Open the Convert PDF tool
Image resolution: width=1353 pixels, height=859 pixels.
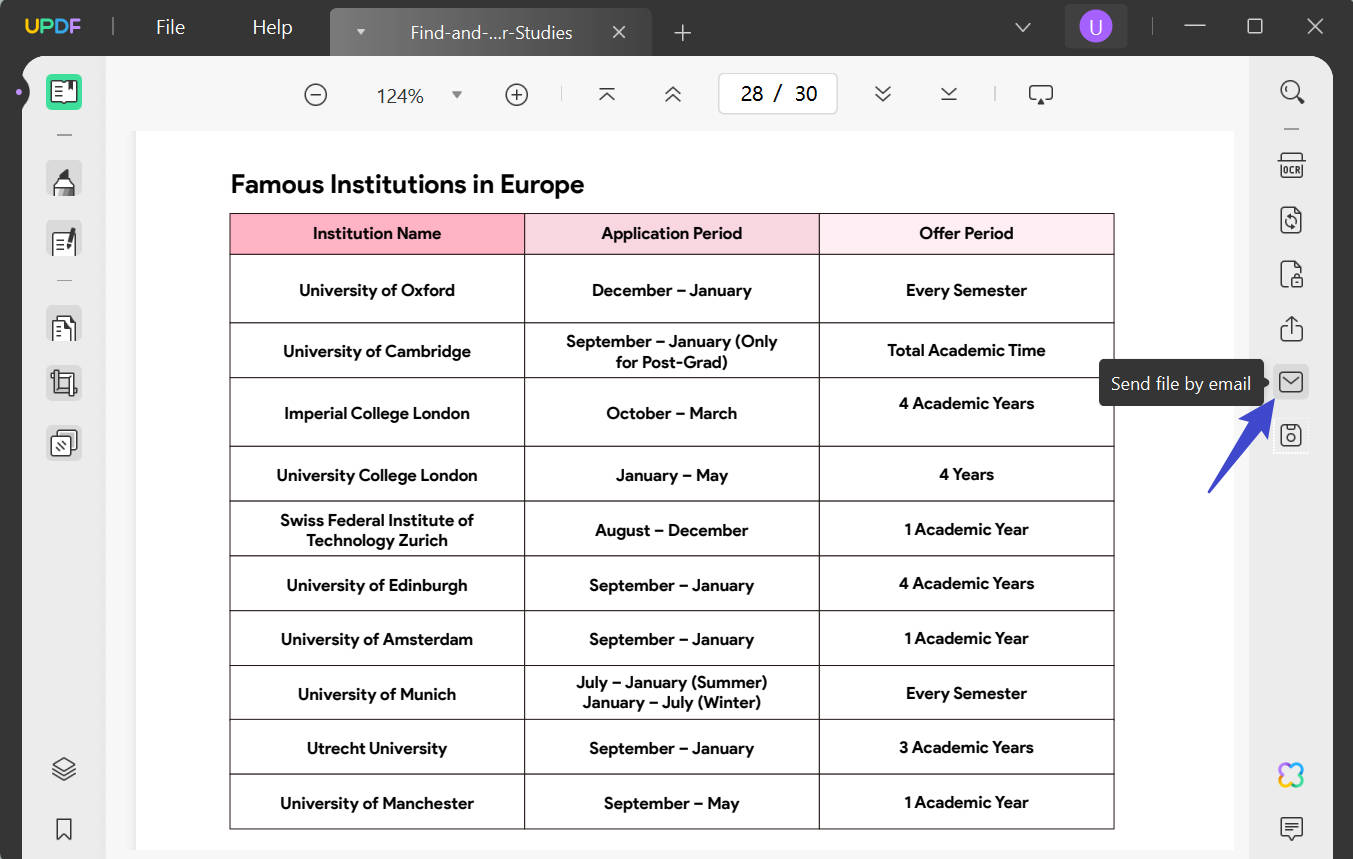(1292, 220)
